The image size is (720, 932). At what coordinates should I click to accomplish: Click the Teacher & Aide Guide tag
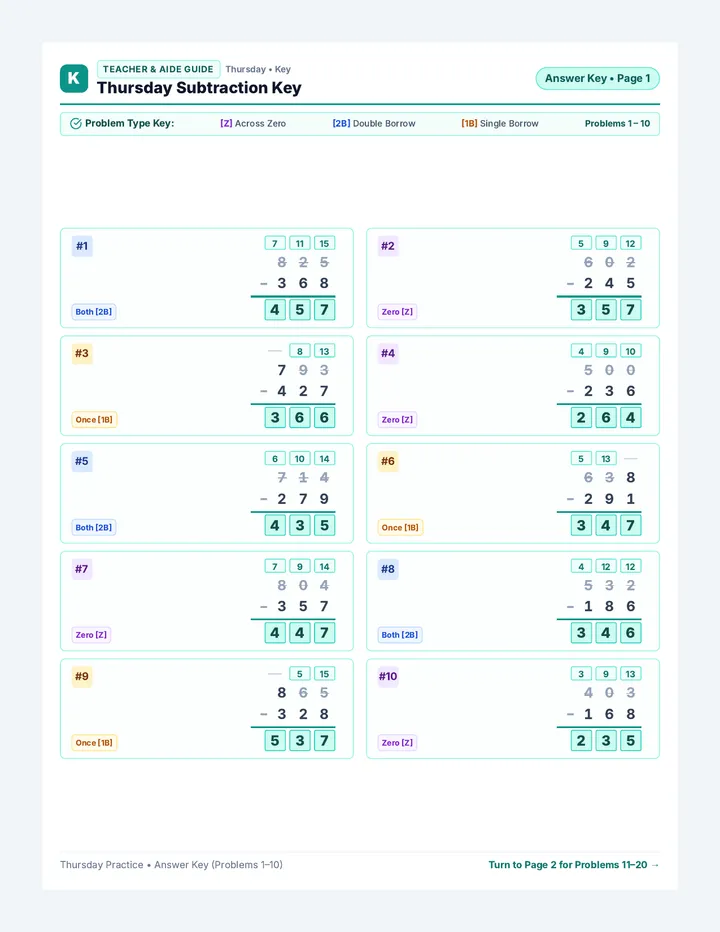tap(158, 69)
